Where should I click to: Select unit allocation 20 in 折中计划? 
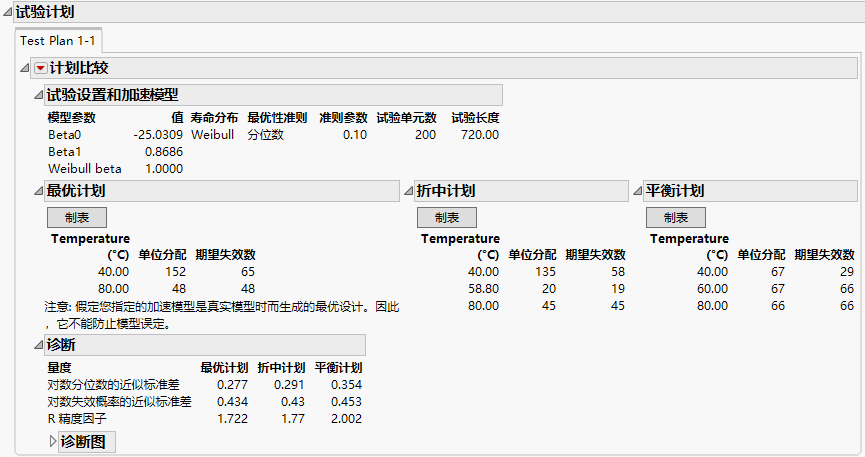(549, 289)
